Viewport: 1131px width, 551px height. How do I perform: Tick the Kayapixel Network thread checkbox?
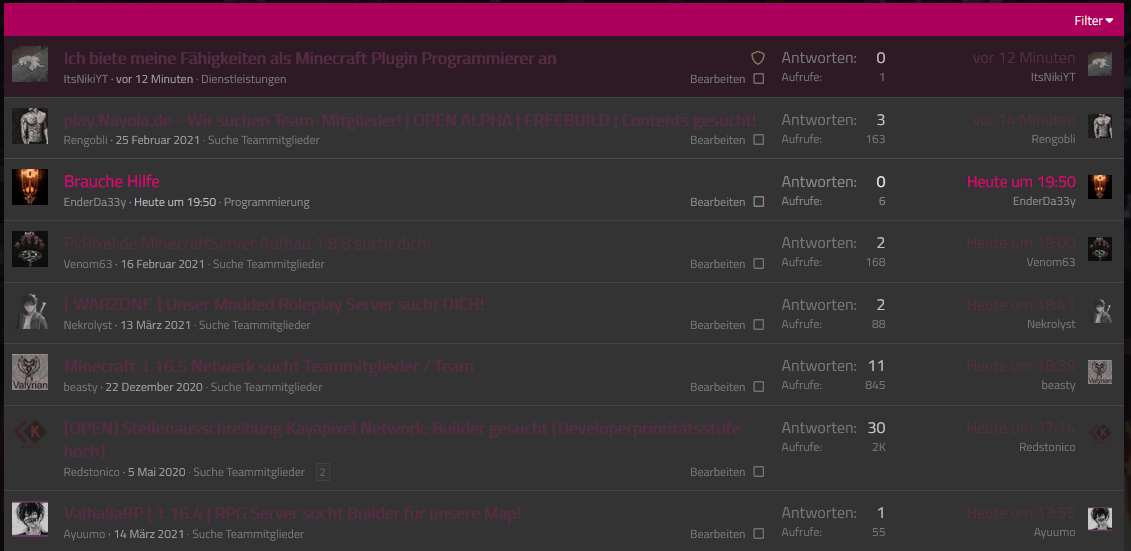(x=759, y=472)
